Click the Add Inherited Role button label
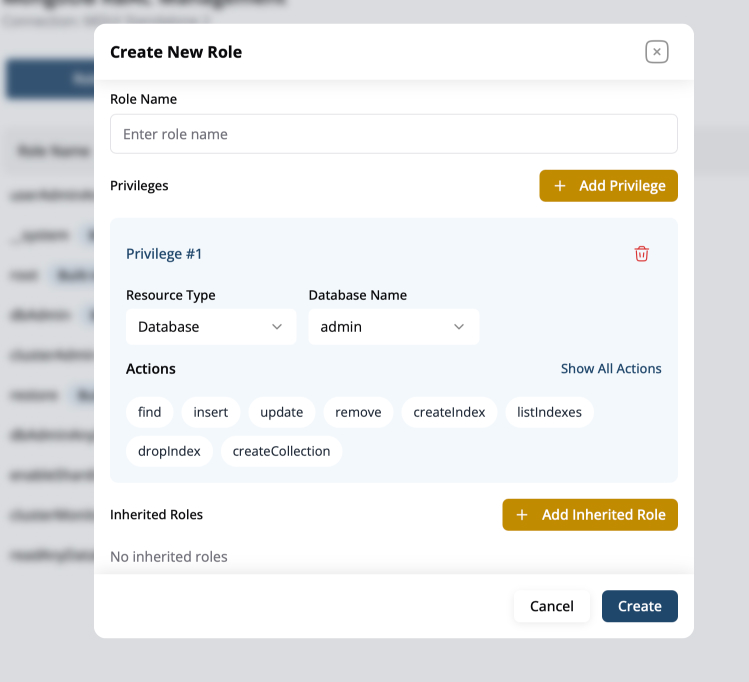749x682 pixels. pos(603,515)
